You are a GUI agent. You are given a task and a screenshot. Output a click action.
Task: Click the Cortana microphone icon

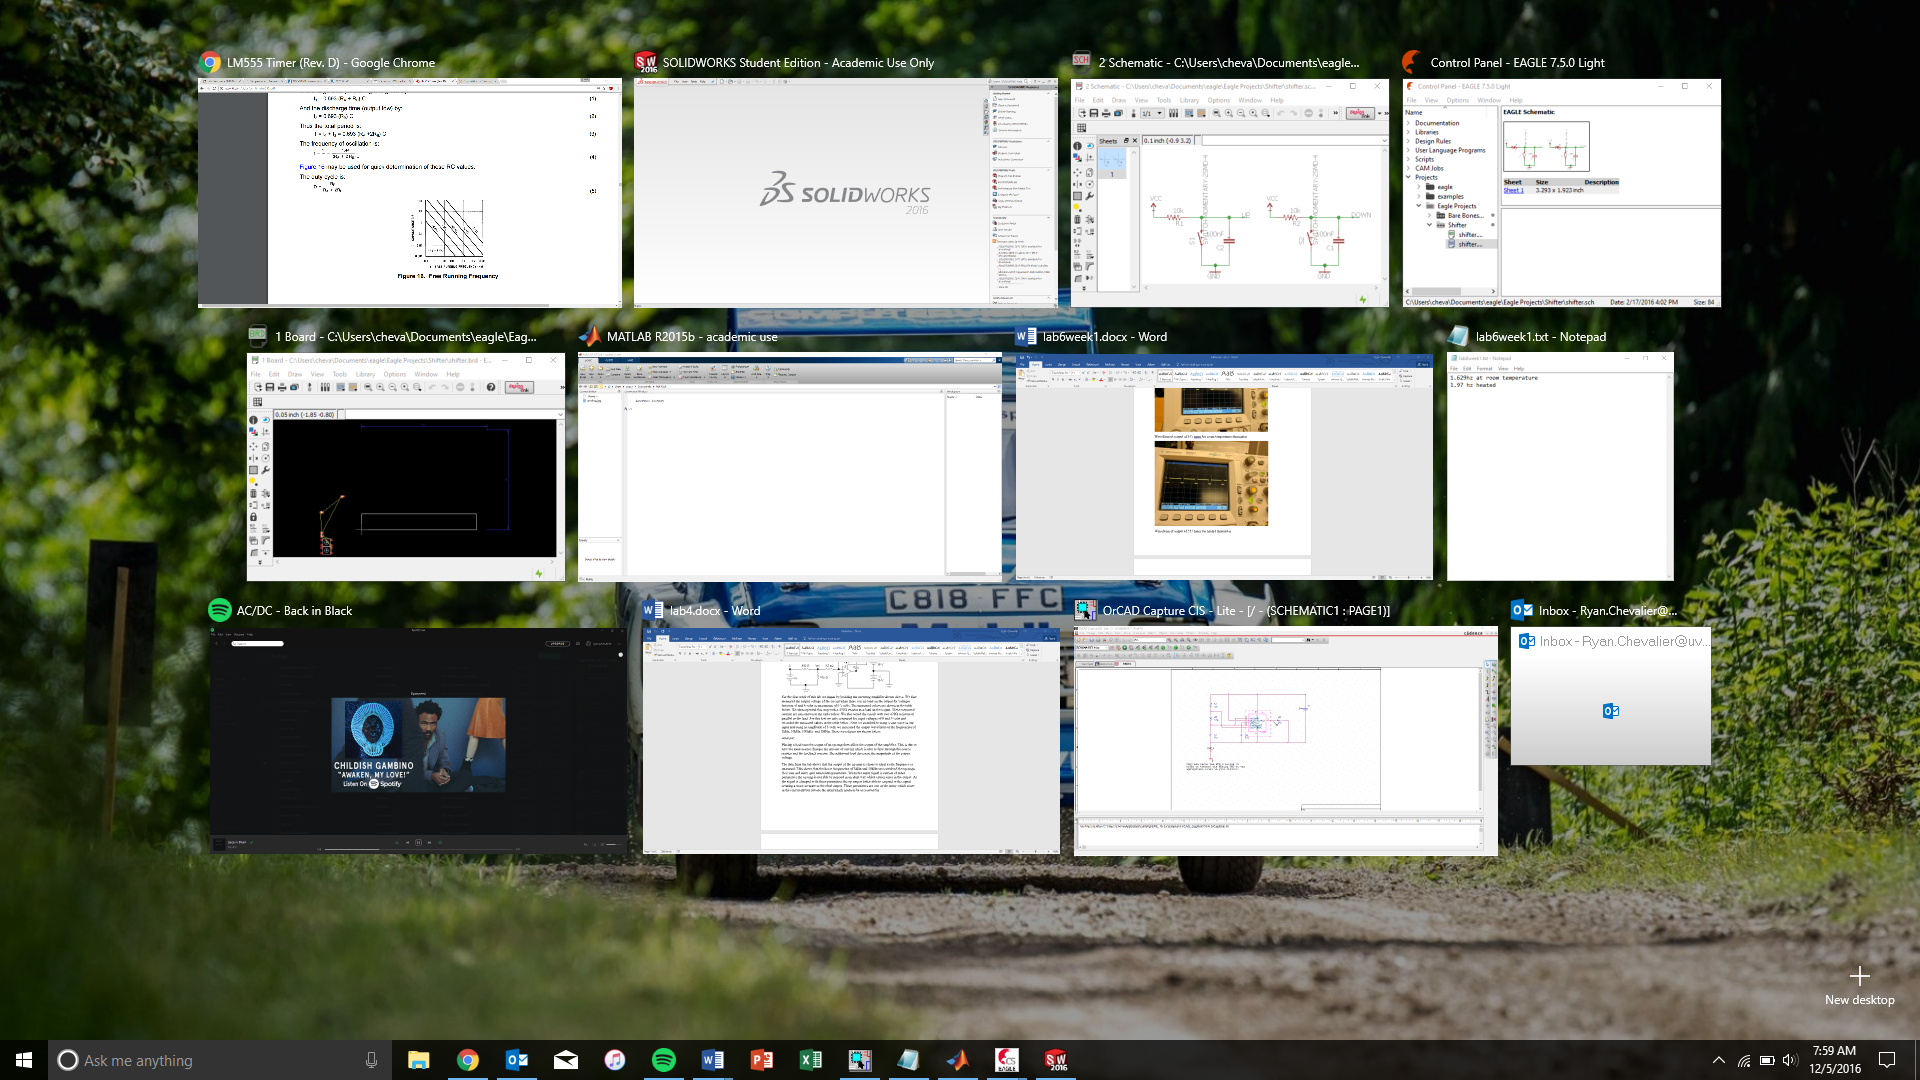371,1060
